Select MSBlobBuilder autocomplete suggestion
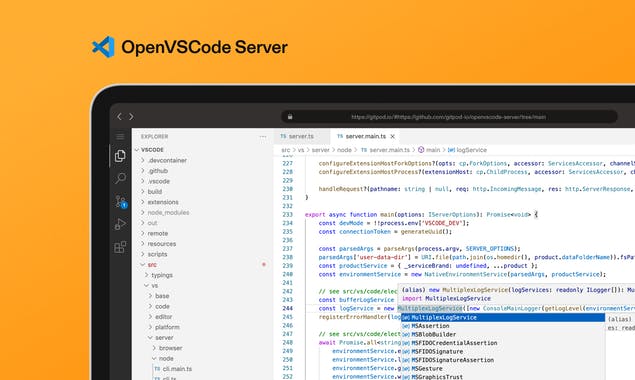The width and height of the screenshot is (635, 380). [503, 335]
